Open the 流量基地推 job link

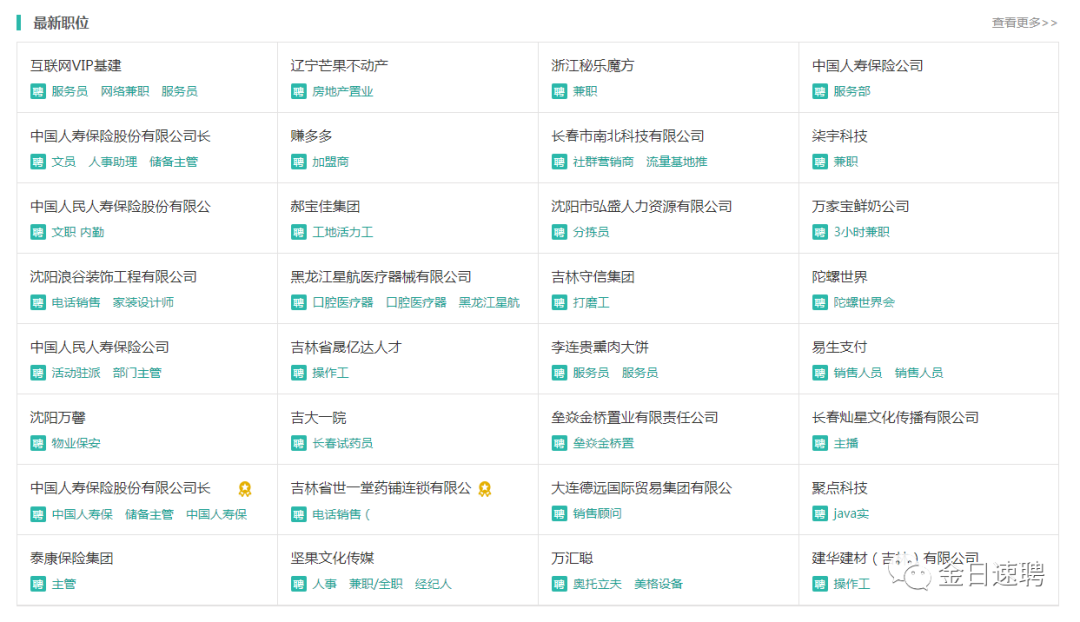tap(676, 162)
